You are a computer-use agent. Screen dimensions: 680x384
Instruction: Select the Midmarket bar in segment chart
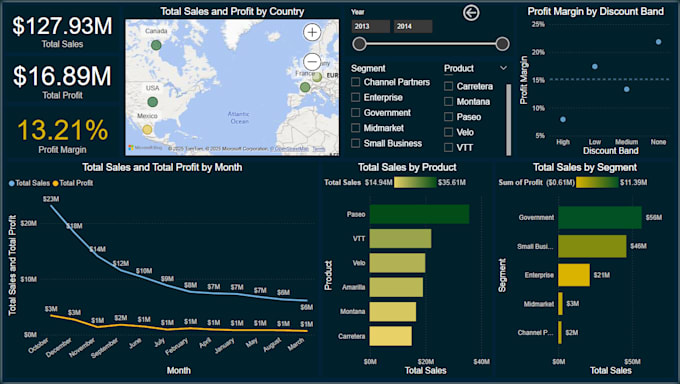click(x=560, y=304)
